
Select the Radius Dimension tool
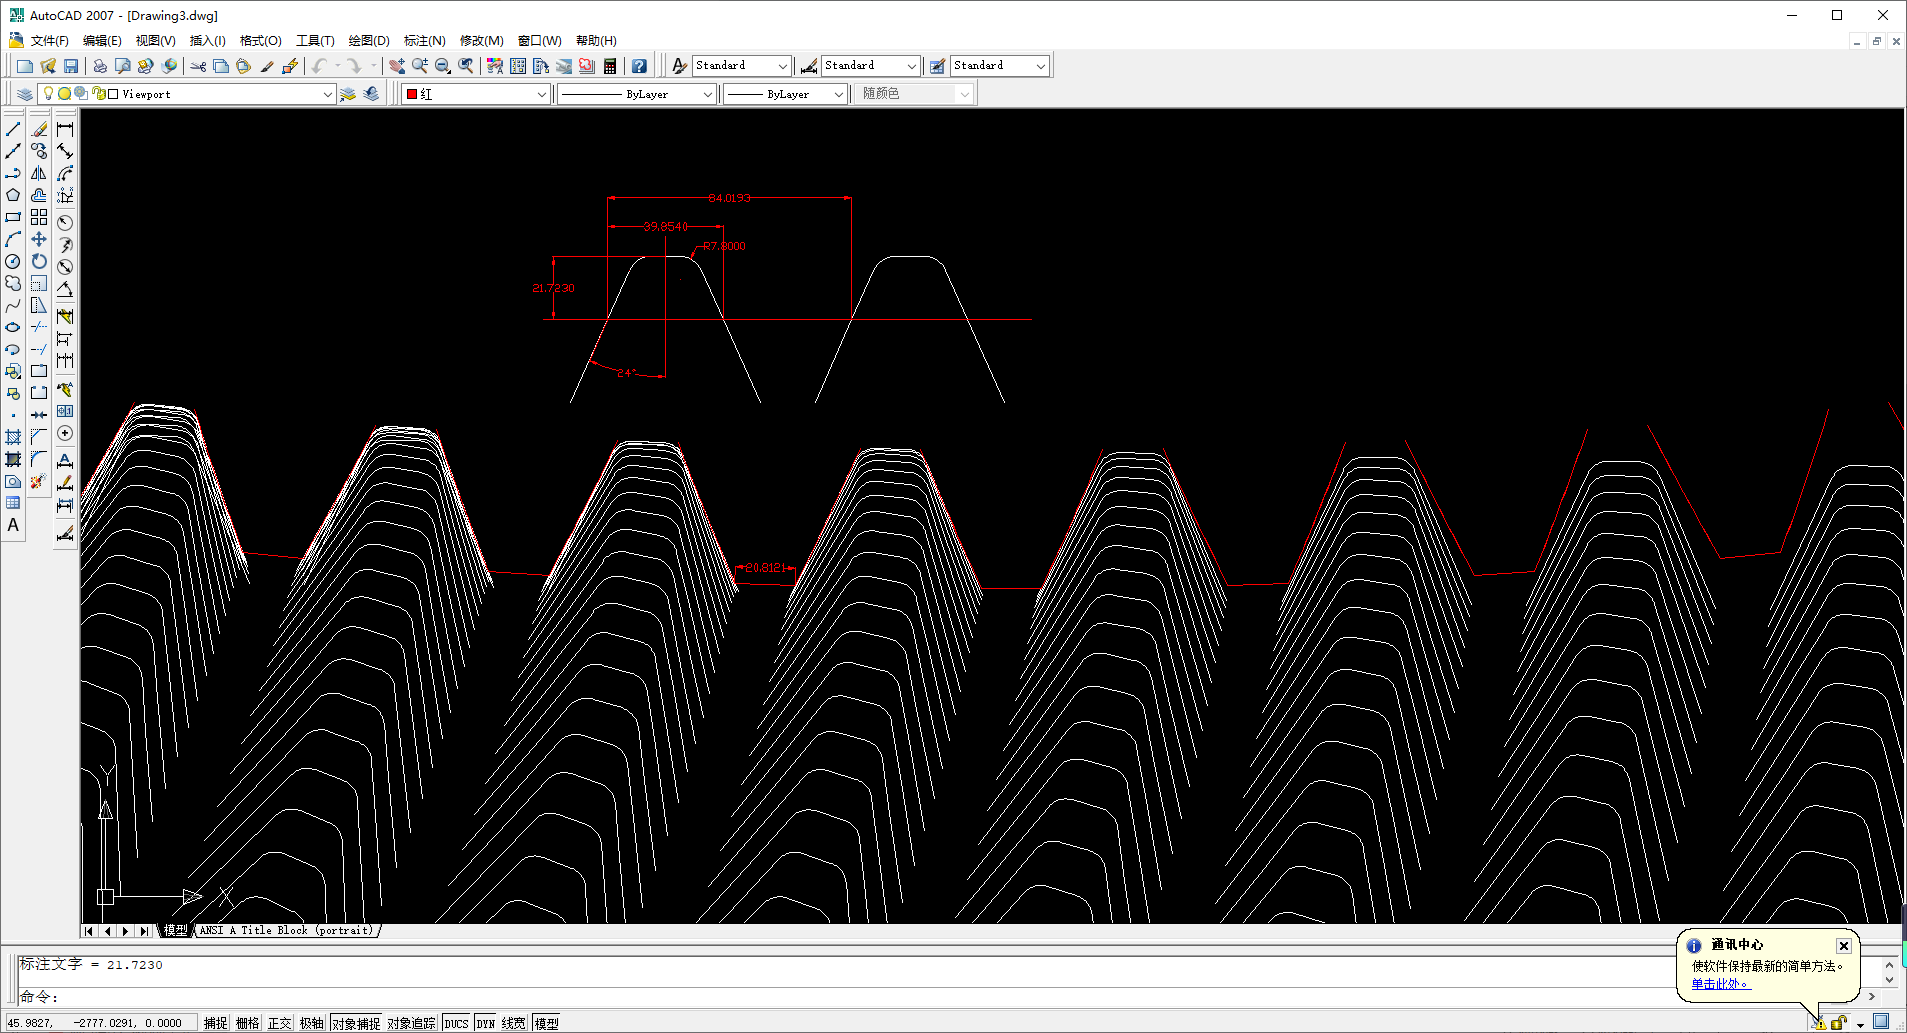pos(65,222)
